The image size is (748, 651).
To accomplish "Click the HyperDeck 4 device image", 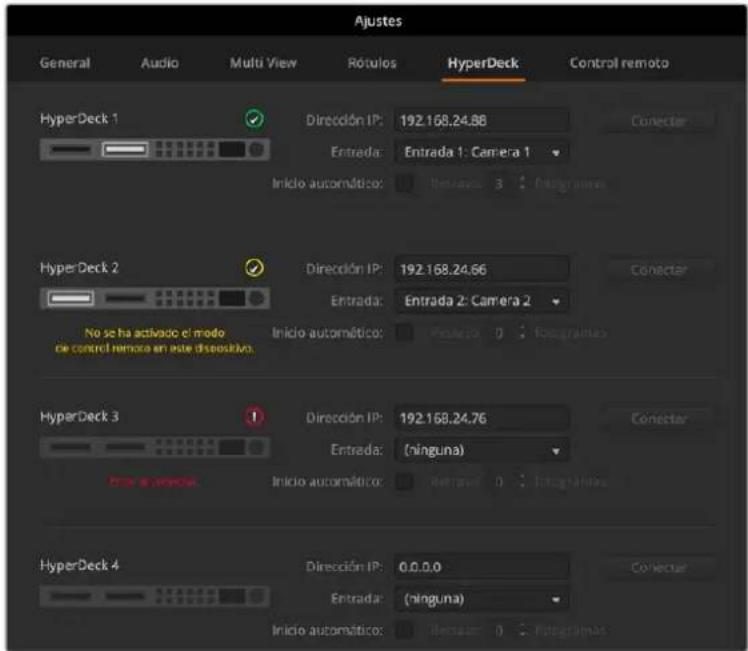I will (155, 596).
